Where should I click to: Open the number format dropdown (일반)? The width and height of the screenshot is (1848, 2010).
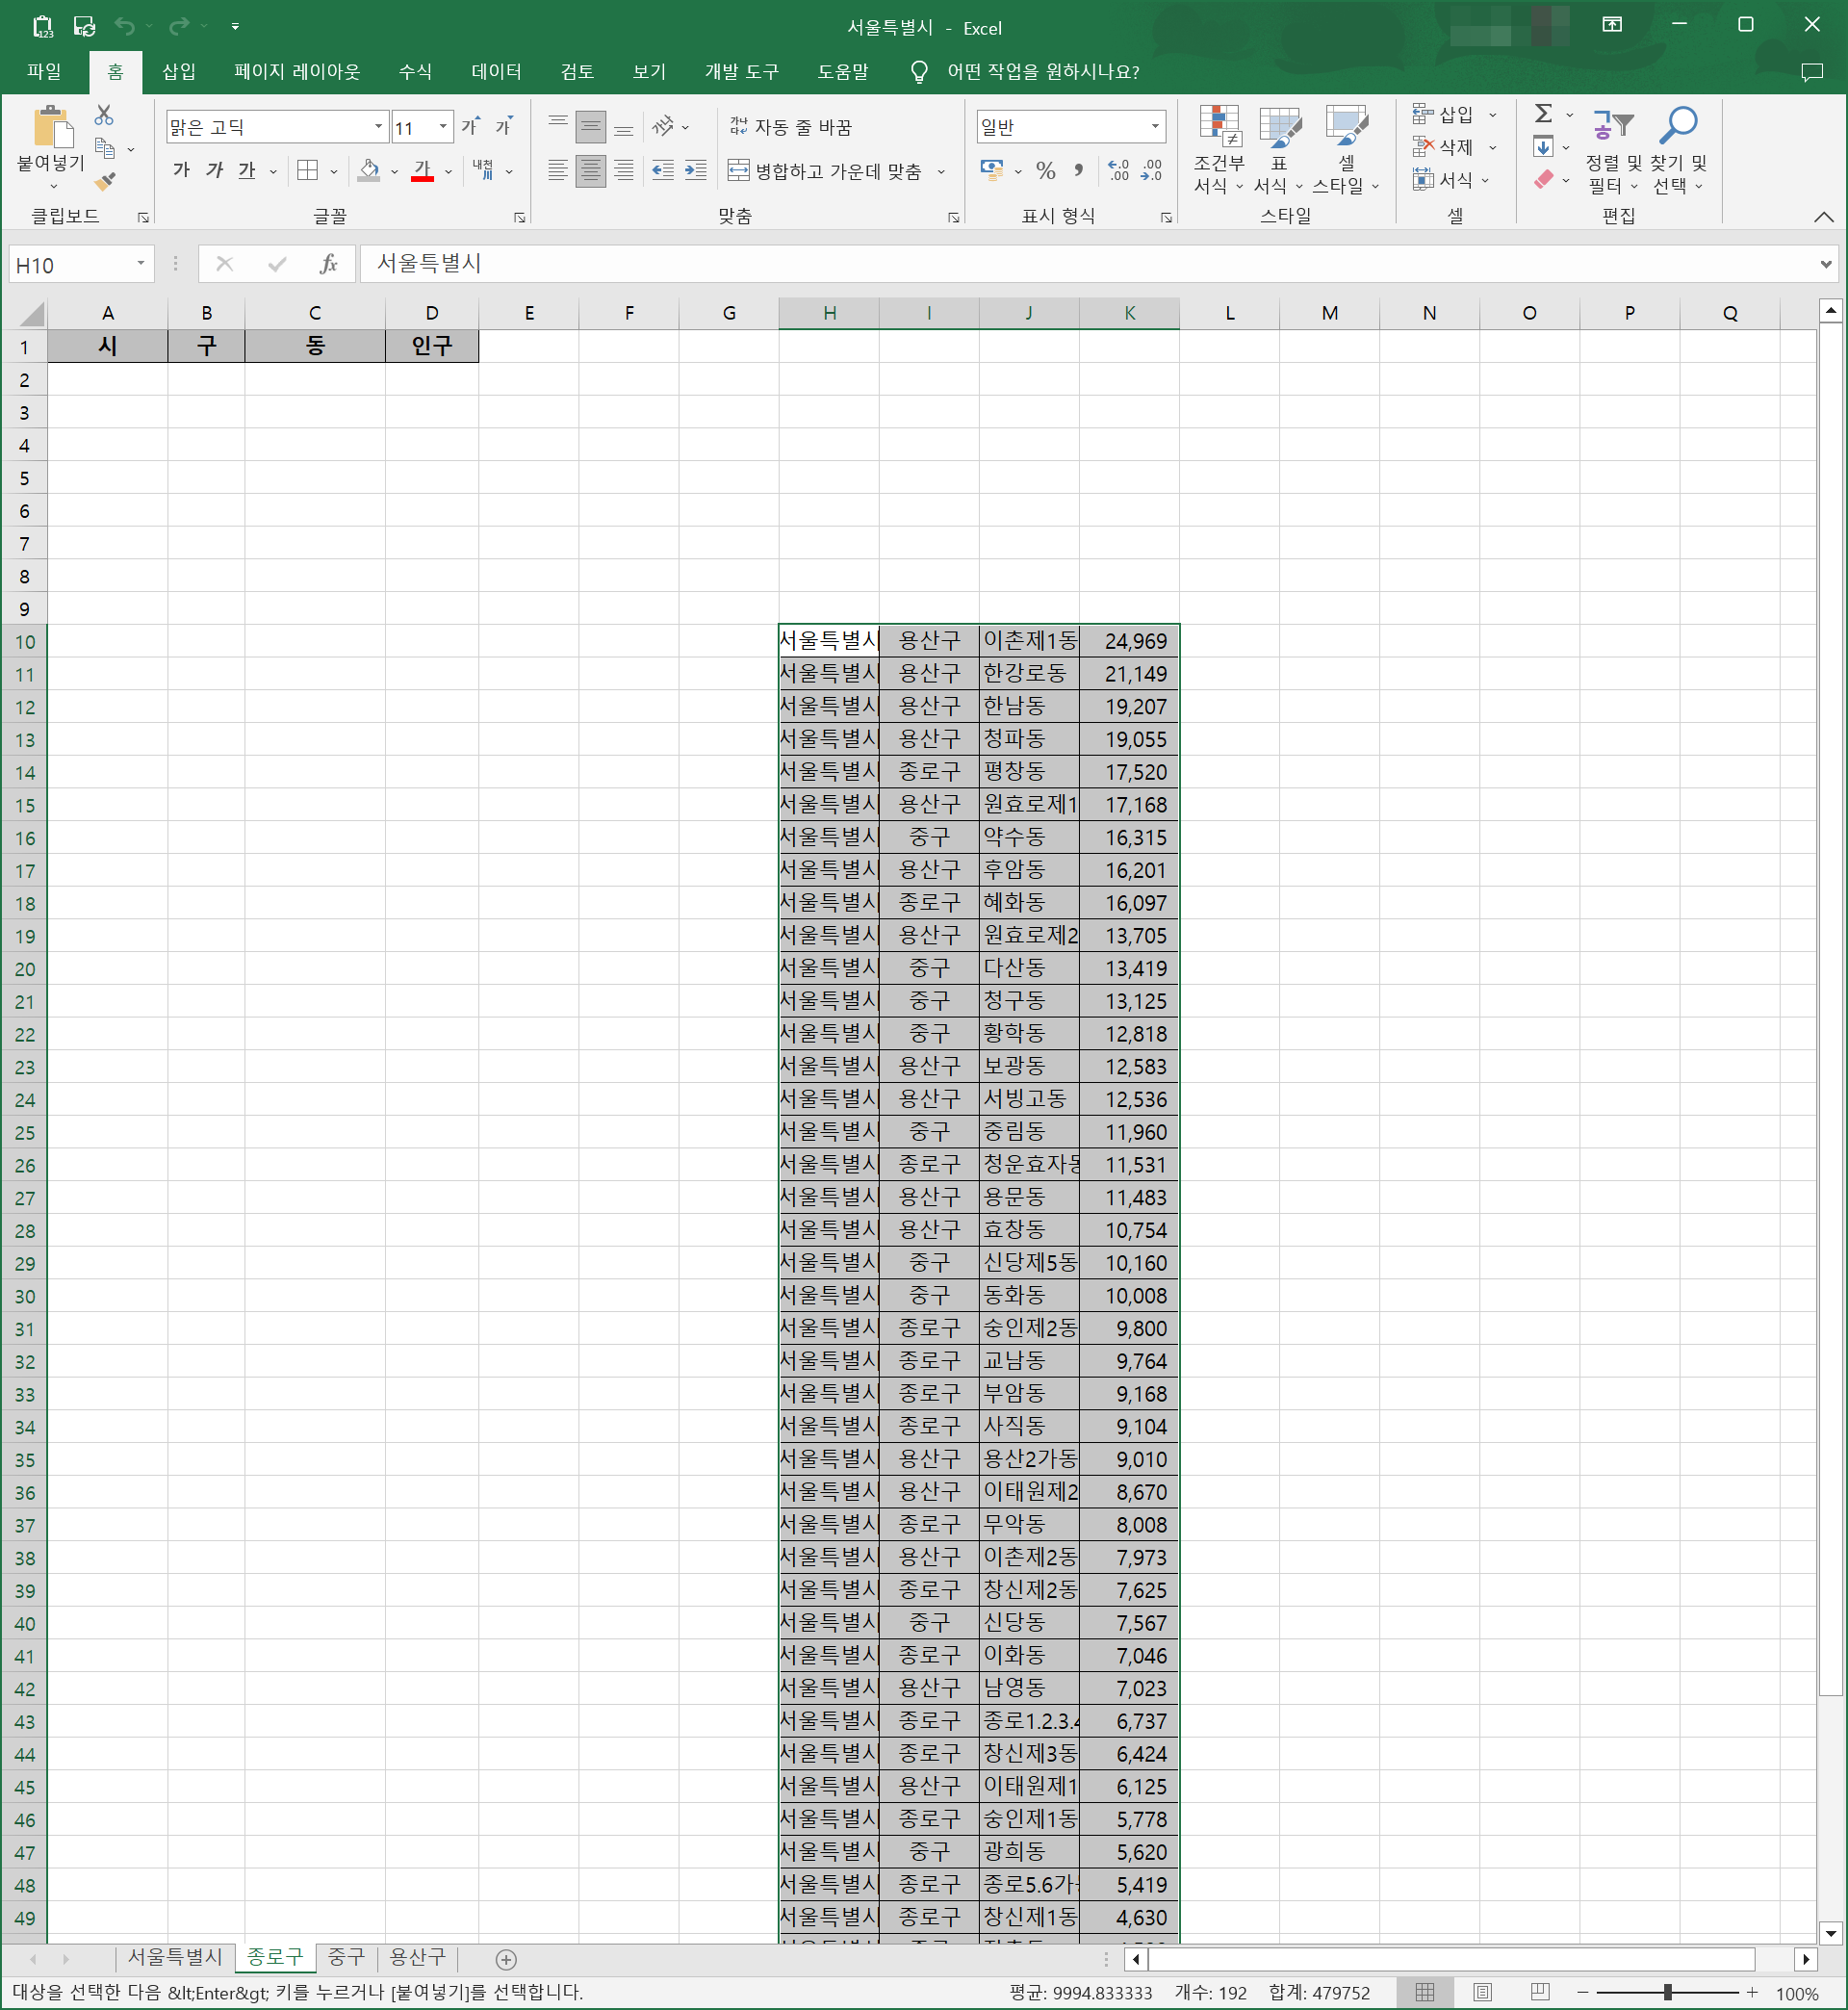click(x=1155, y=127)
